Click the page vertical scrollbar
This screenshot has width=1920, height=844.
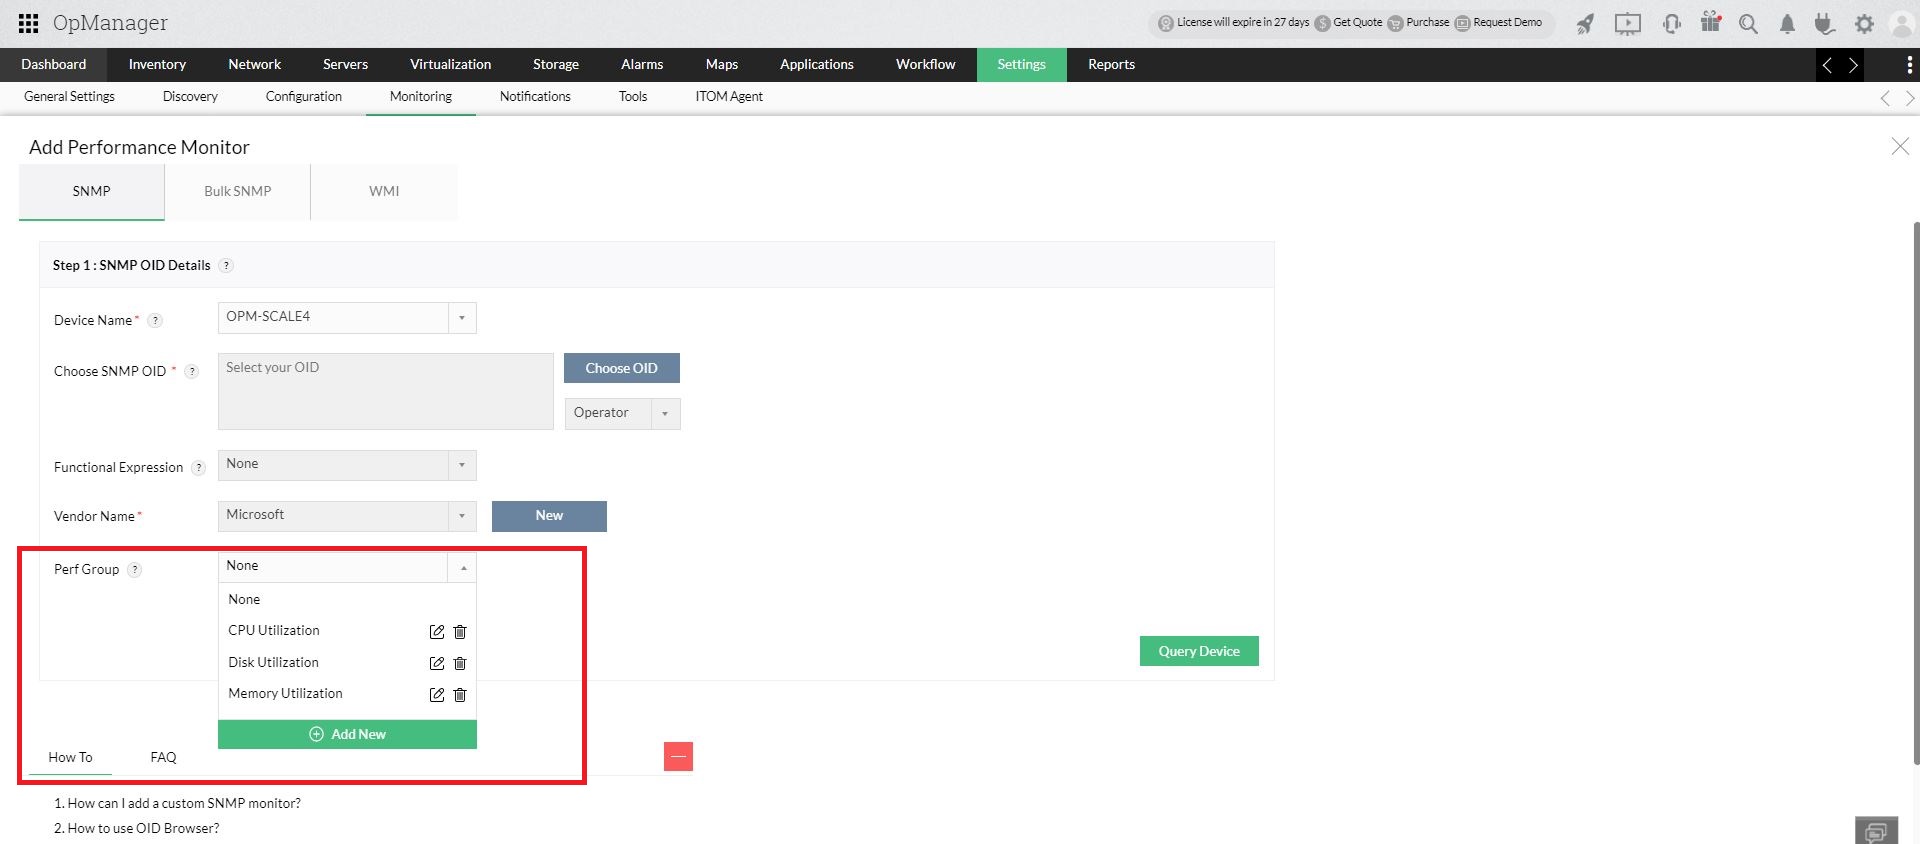[x=1916, y=494]
